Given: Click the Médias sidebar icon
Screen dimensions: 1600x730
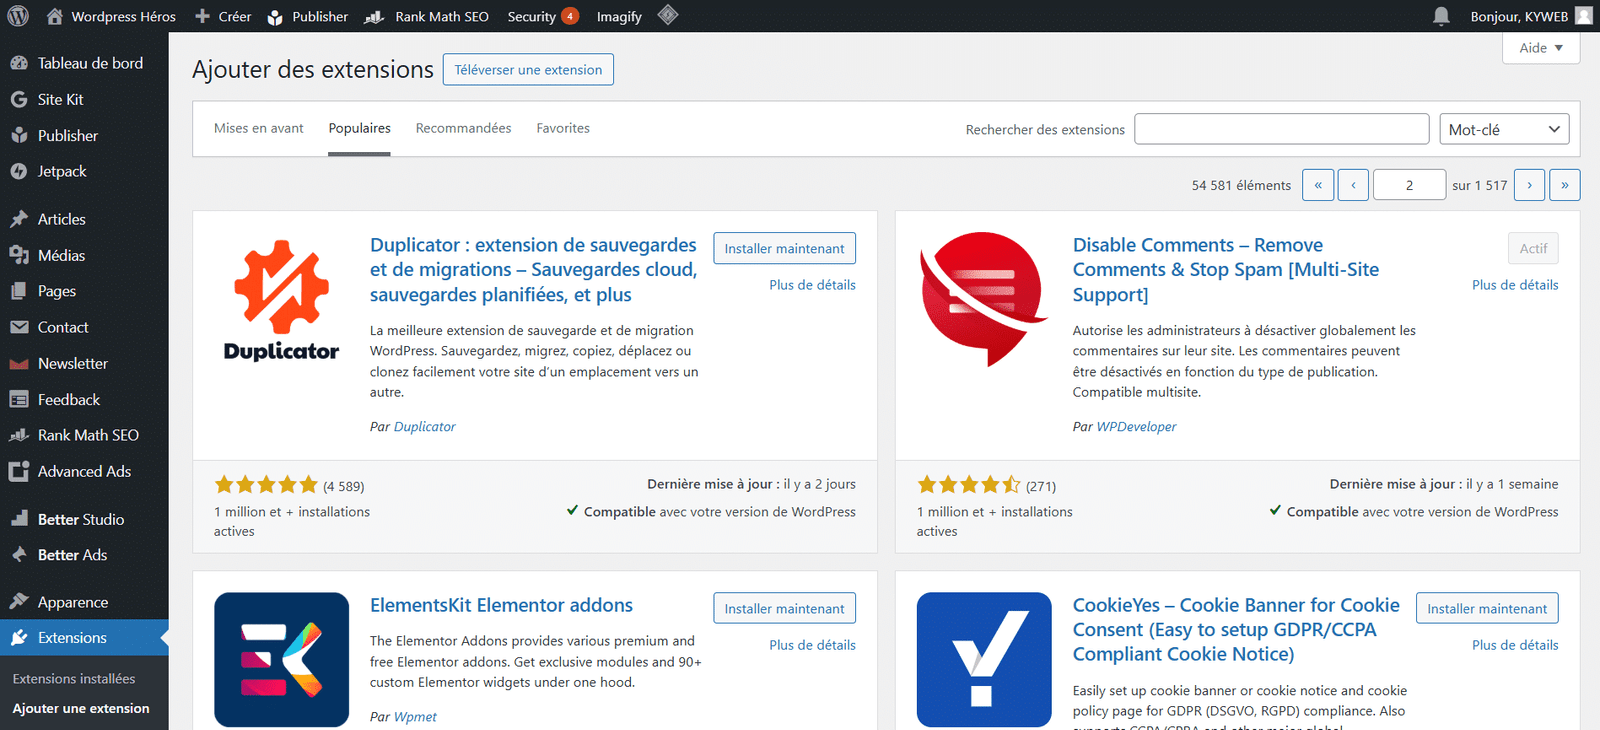Looking at the screenshot, I should 19,256.
